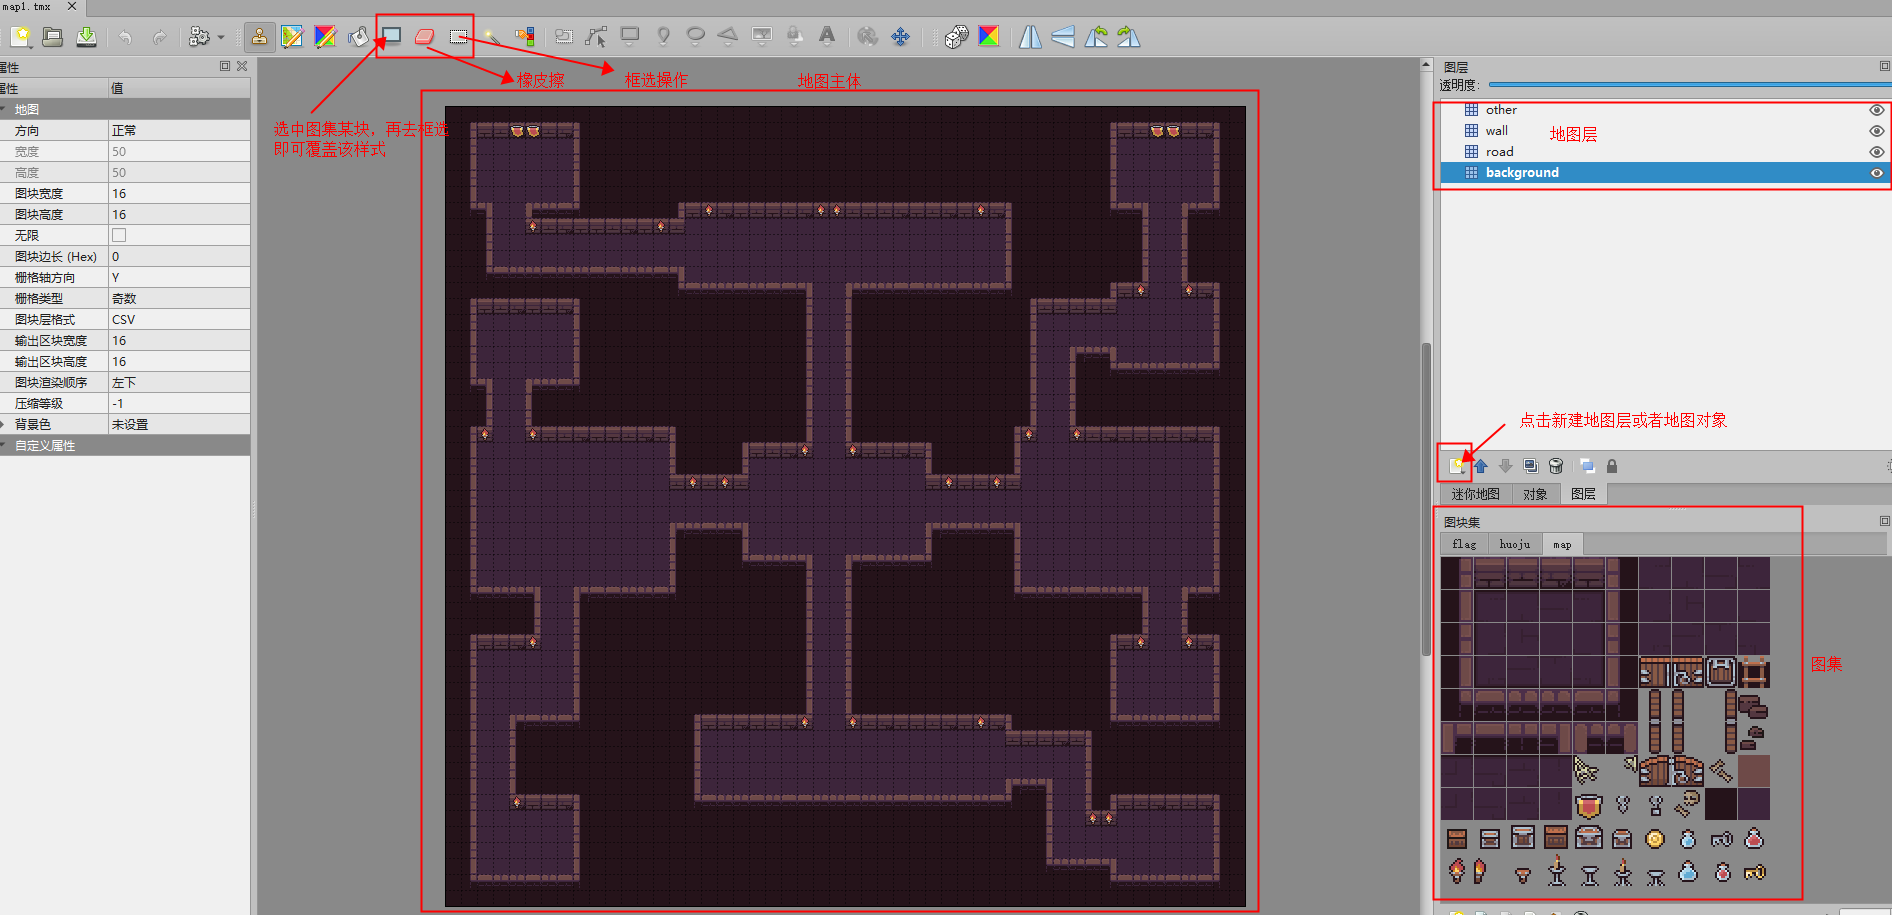This screenshot has height=915, width=1892.
Task: Raise the selected layer with blue up arrow
Action: (1480, 465)
